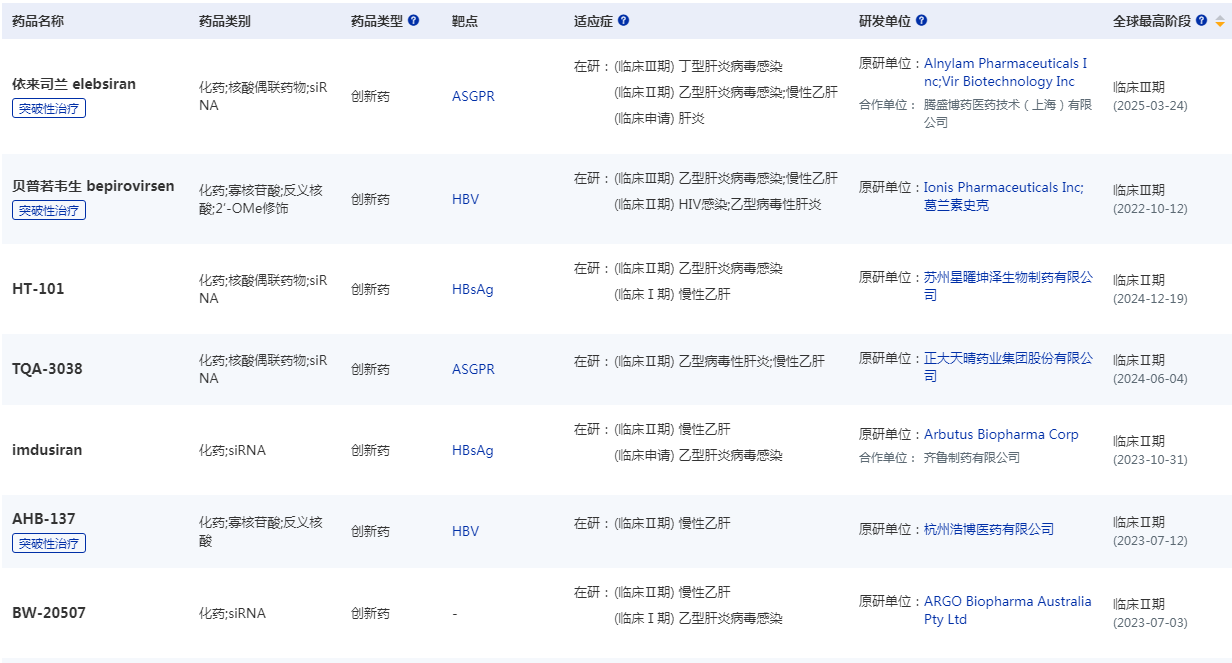Viewport: 1232px width, 663px height.
Task: Open help icon next to 研发单位 header
Action: [x=921, y=20]
